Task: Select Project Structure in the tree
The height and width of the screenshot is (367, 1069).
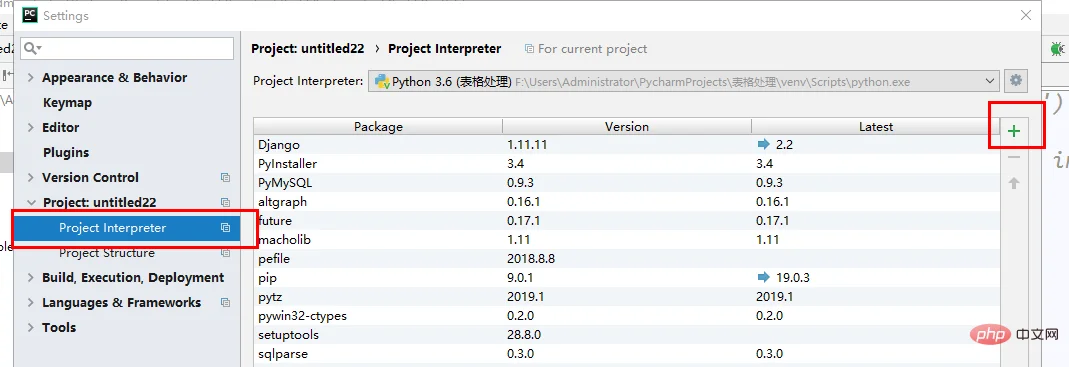Action: 106,253
